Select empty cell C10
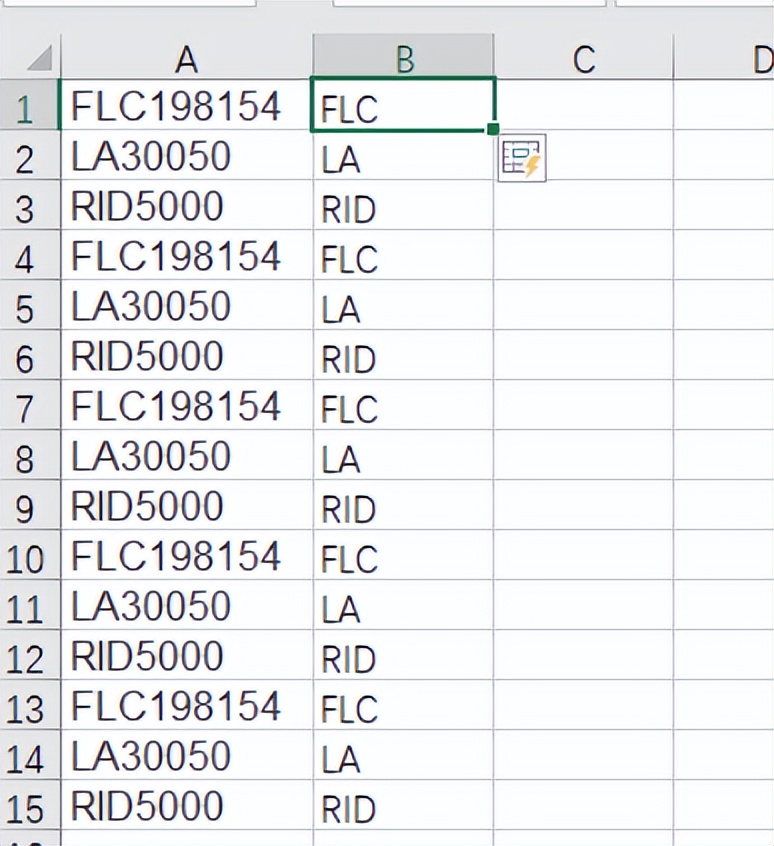Image resolution: width=774 pixels, height=846 pixels. pyautogui.click(x=583, y=555)
